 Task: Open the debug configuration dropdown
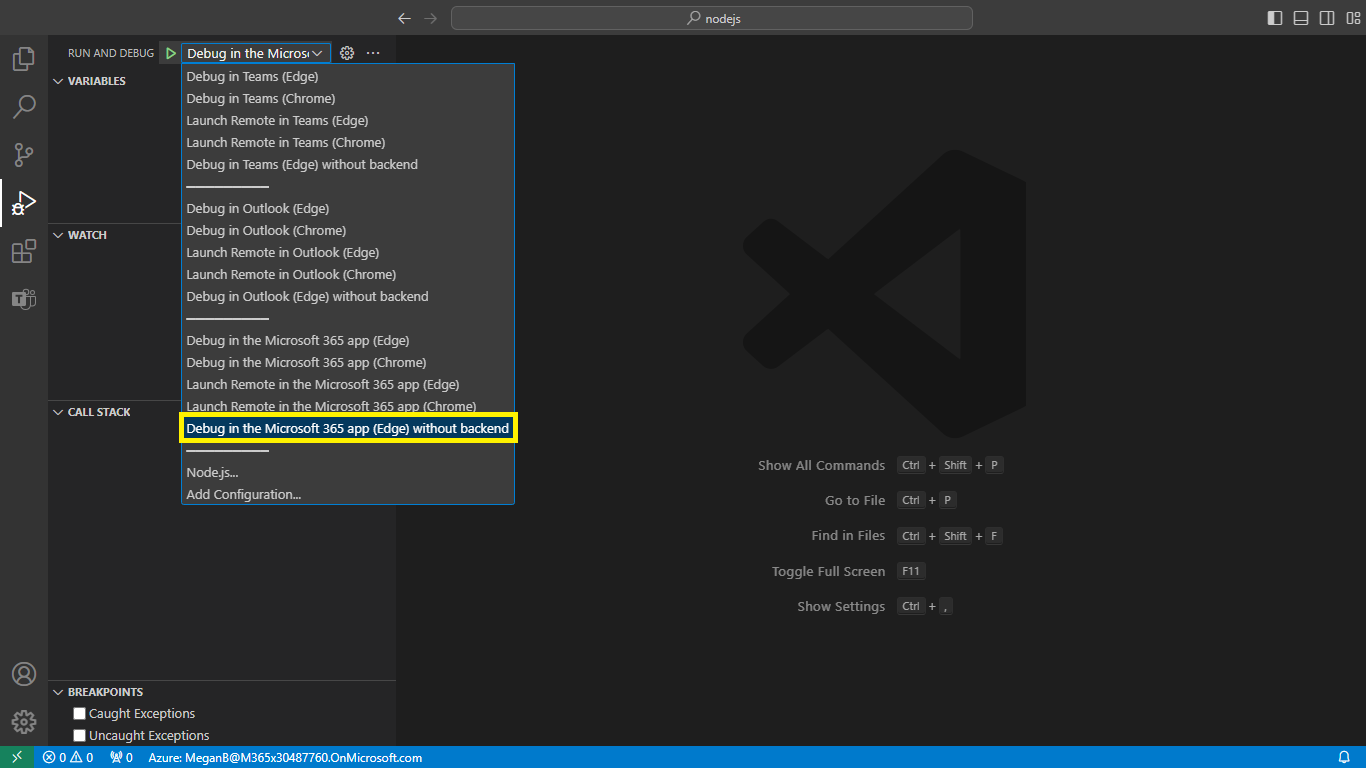coord(256,53)
